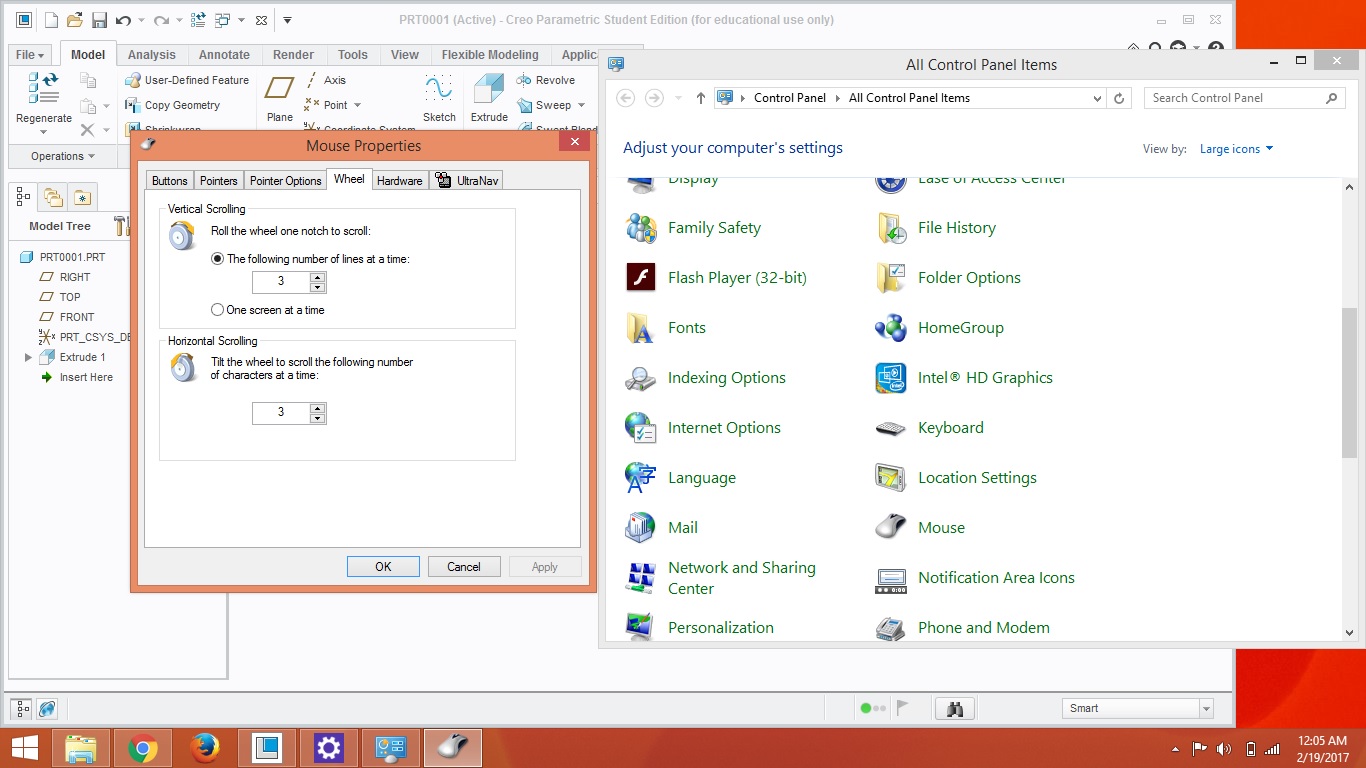This screenshot has width=1366, height=768.
Task: Open the Quick Access Toolbar customize dropdown
Action: click(x=288, y=20)
